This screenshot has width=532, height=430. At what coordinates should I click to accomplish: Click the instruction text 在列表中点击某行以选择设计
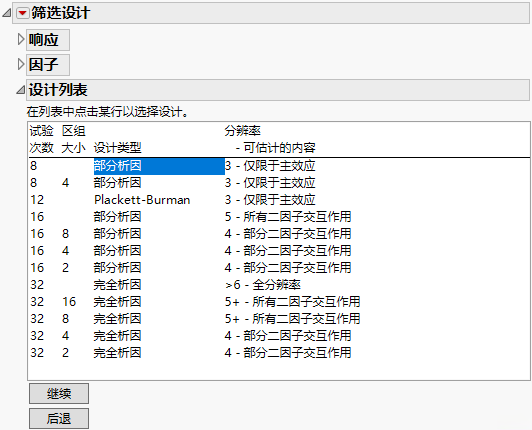[107, 112]
